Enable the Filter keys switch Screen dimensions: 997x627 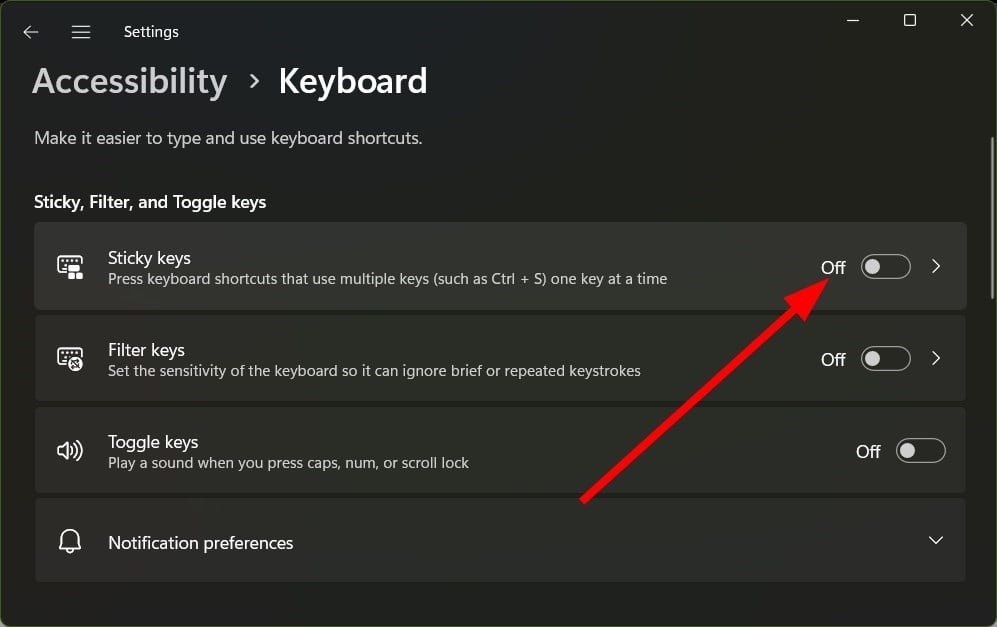[886, 359]
